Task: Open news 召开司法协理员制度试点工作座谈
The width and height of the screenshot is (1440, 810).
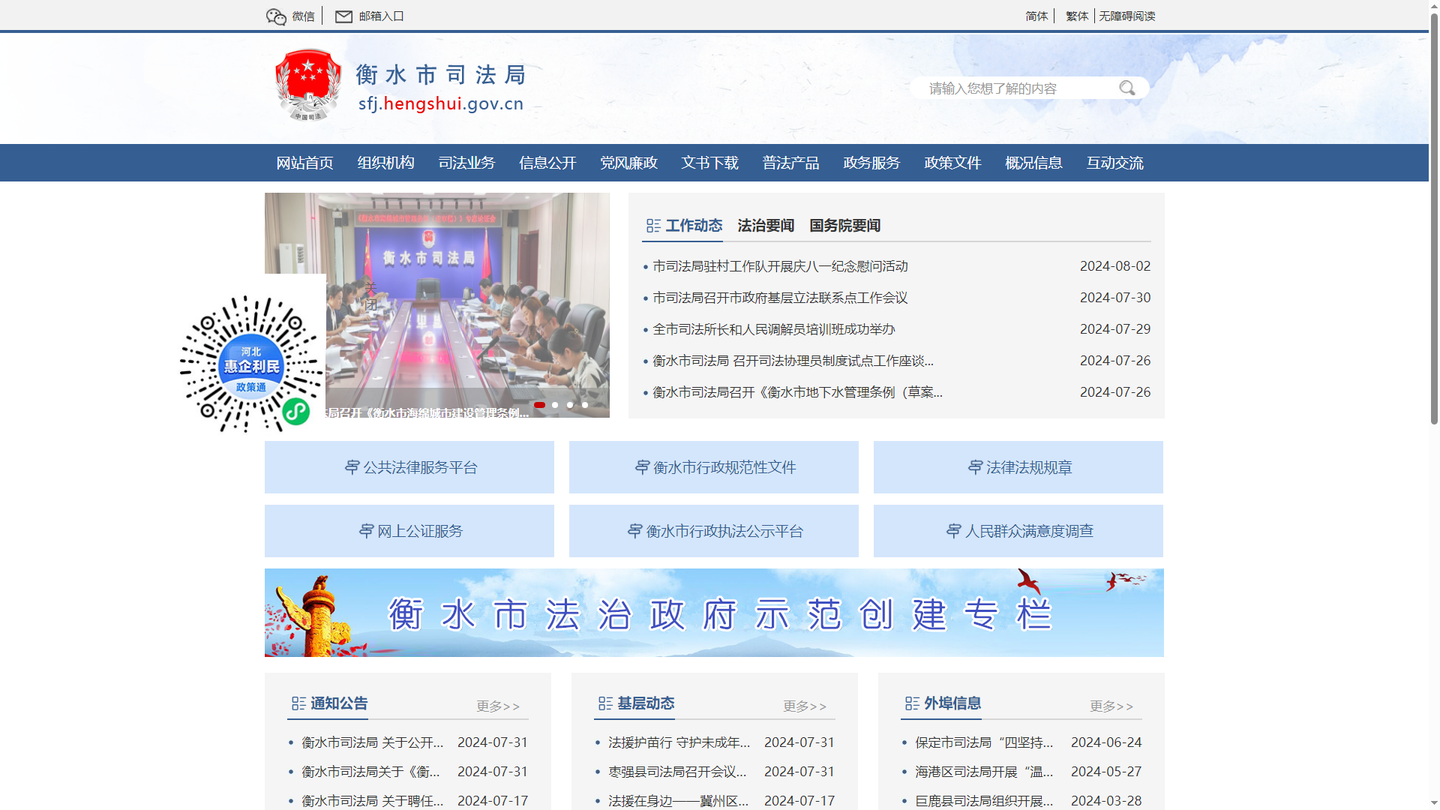Action: [793, 361]
